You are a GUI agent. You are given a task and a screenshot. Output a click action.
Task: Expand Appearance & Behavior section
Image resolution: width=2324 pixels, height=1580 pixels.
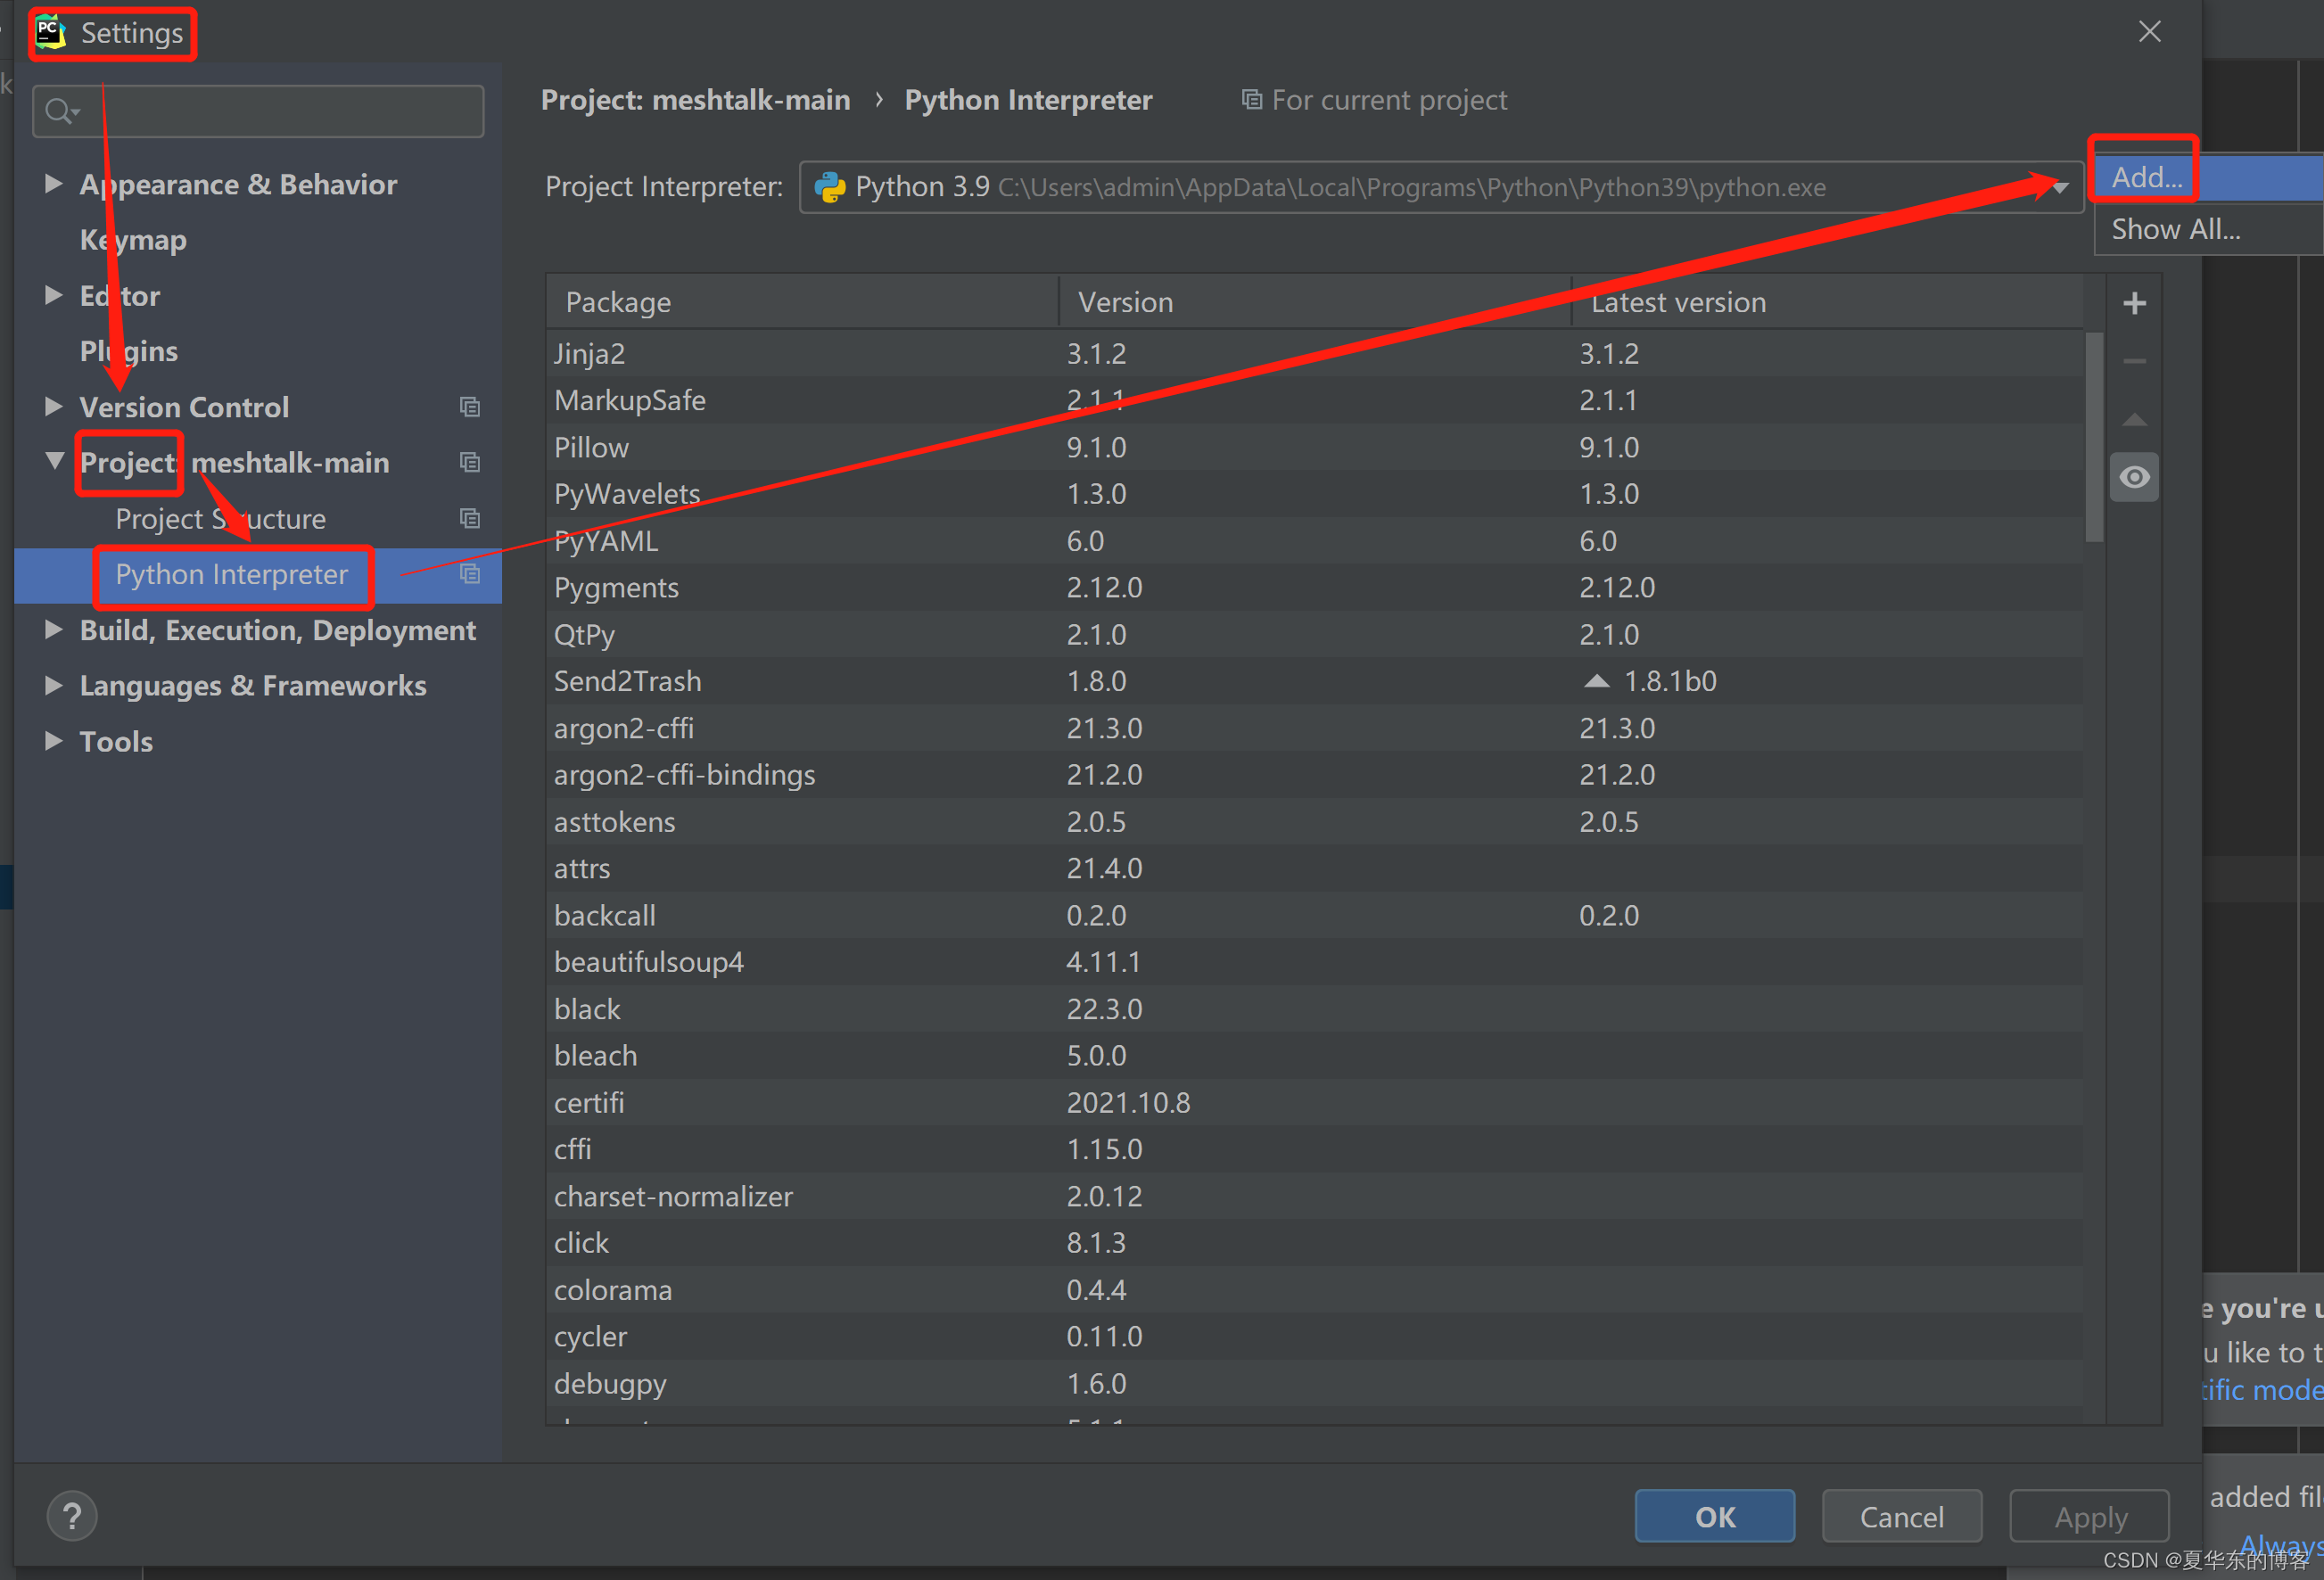pyautogui.click(x=54, y=184)
